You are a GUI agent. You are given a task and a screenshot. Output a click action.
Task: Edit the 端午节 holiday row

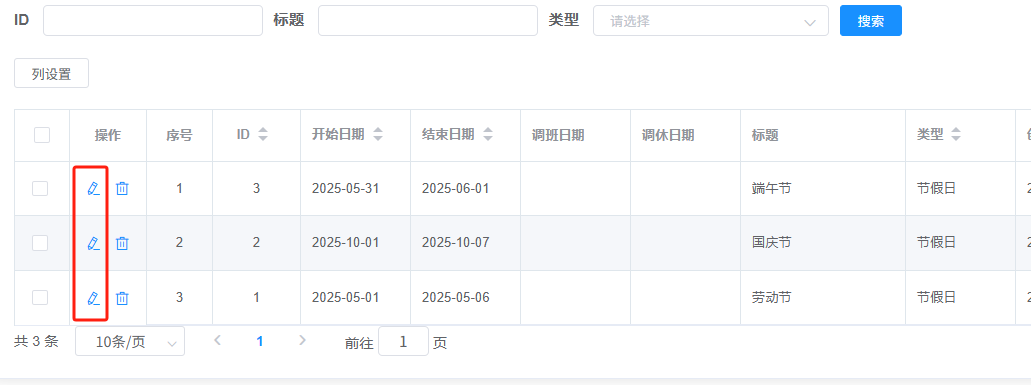point(93,189)
